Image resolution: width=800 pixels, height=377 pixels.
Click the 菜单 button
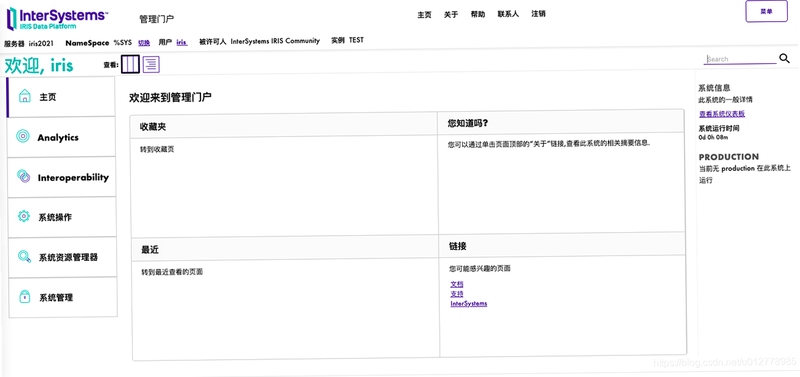[766, 11]
